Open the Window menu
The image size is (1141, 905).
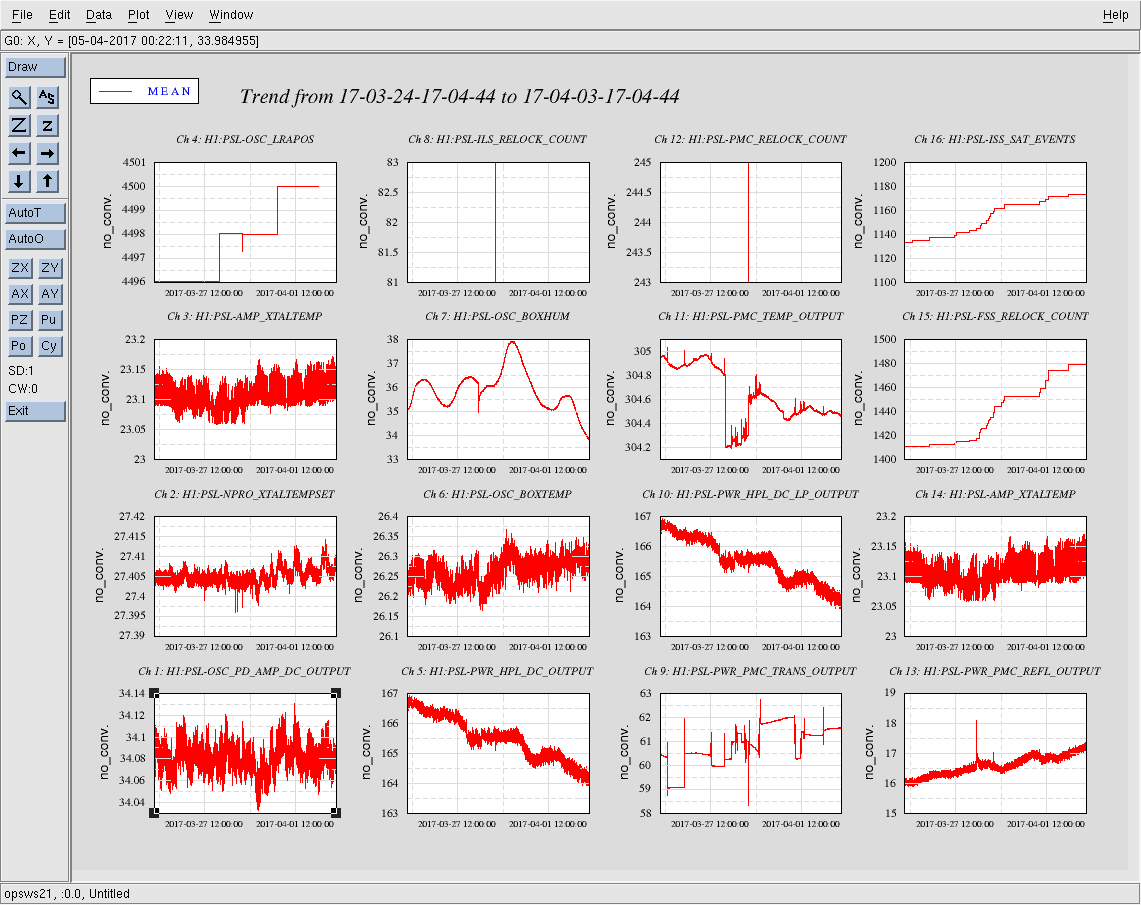(231, 15)
